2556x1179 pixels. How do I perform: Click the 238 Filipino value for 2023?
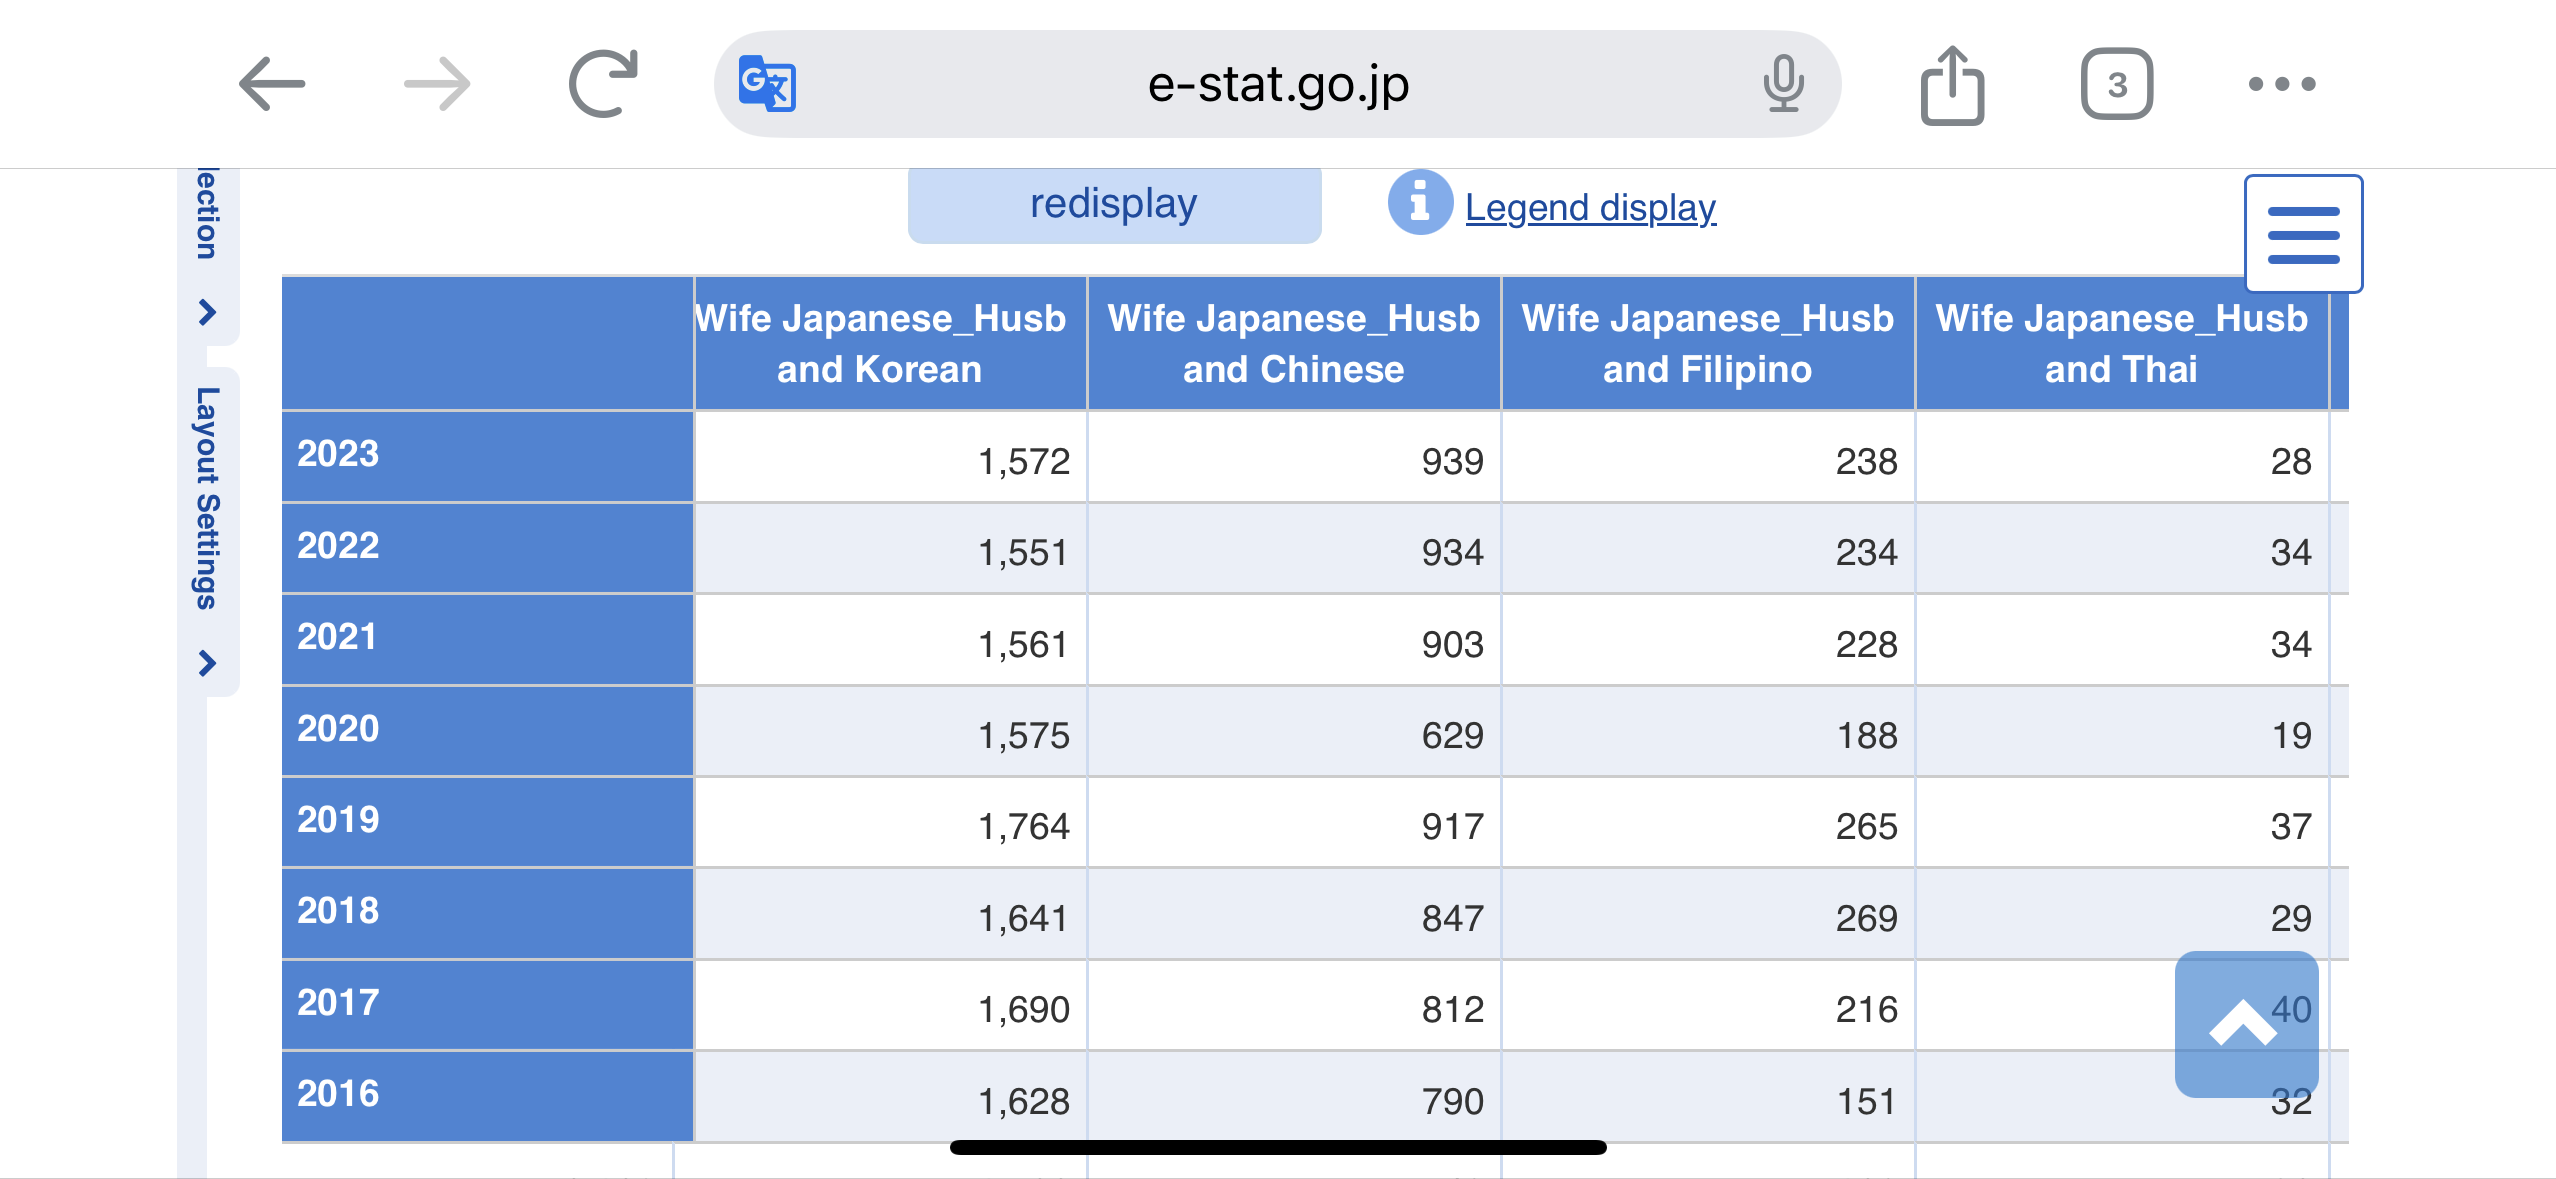click(x=1707, y=458)
